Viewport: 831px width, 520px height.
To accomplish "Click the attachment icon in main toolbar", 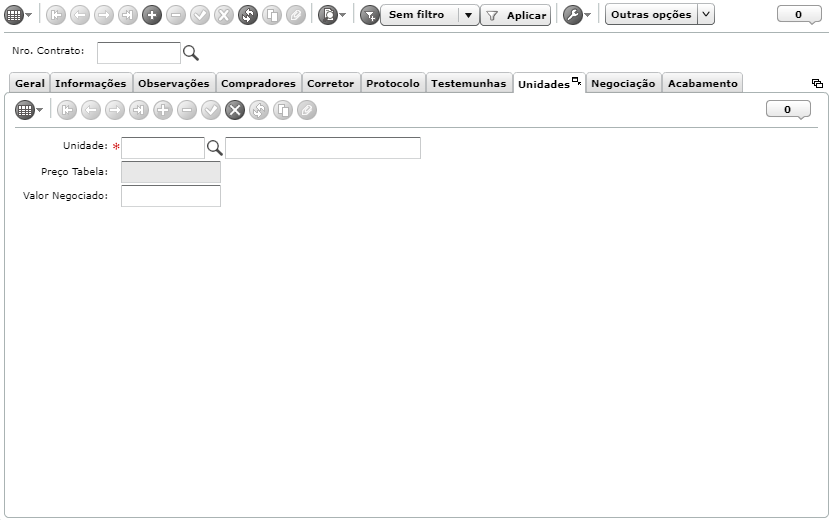I will [296, 15].
